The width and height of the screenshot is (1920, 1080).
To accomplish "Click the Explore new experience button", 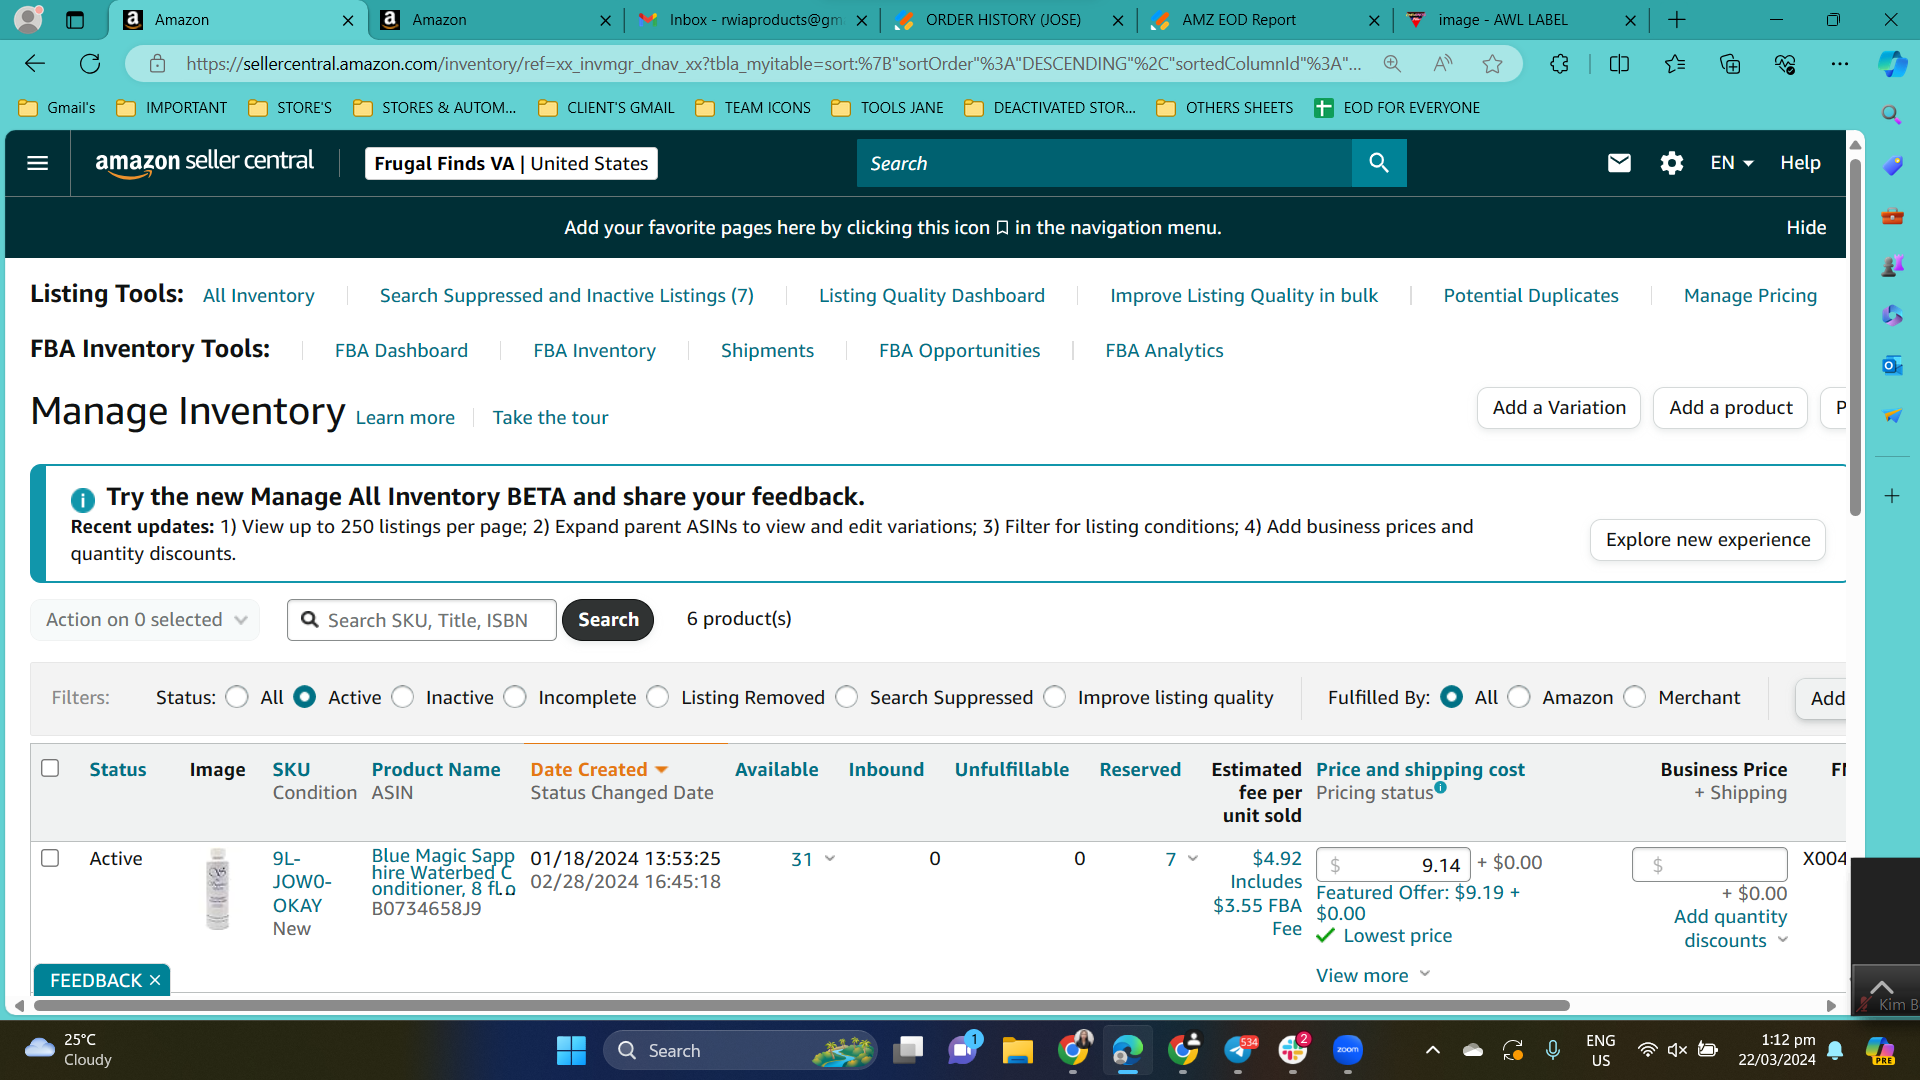I will 1708,540.
